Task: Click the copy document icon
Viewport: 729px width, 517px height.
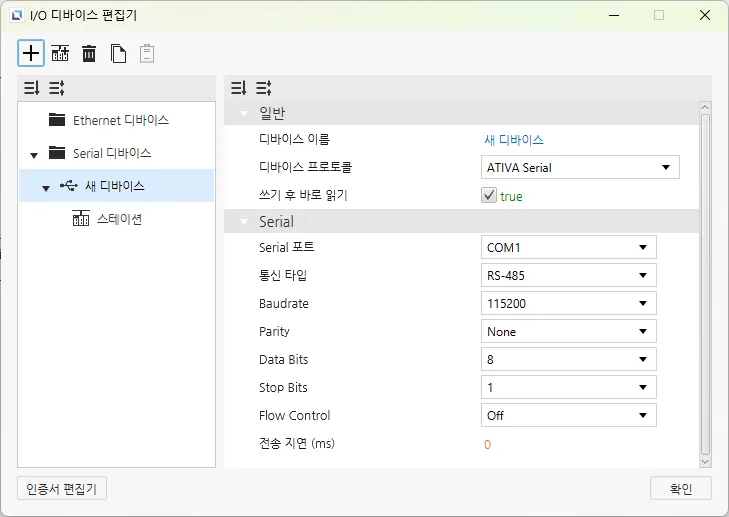Action: [x=118, y=54]
